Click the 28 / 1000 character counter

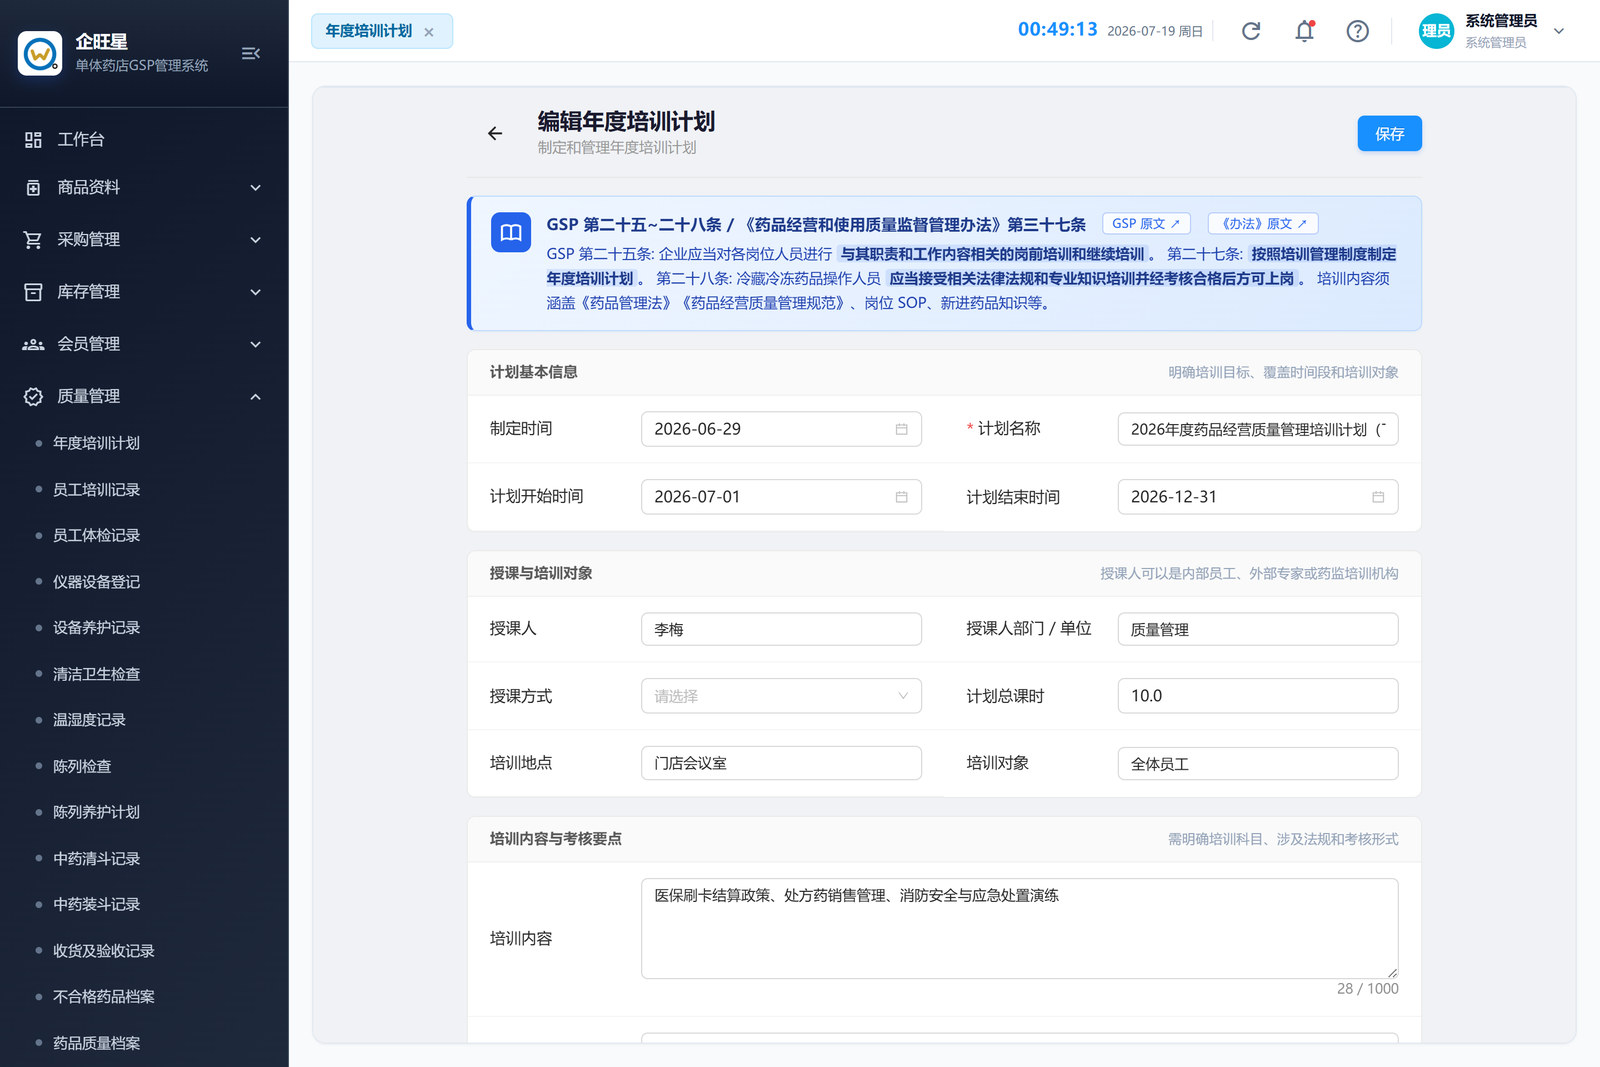click(1367, 989)
